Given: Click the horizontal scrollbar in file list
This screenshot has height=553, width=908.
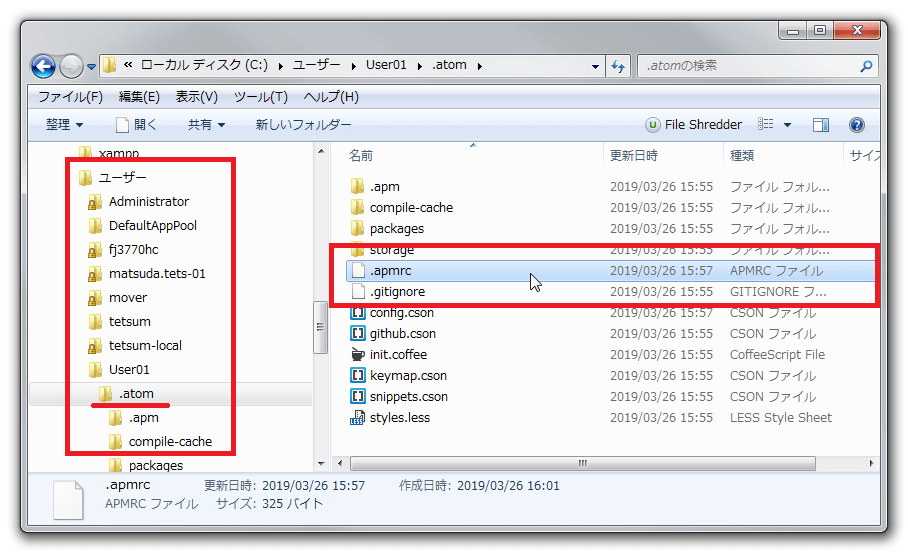Looking at the screenshot, I should click(580, 464).
